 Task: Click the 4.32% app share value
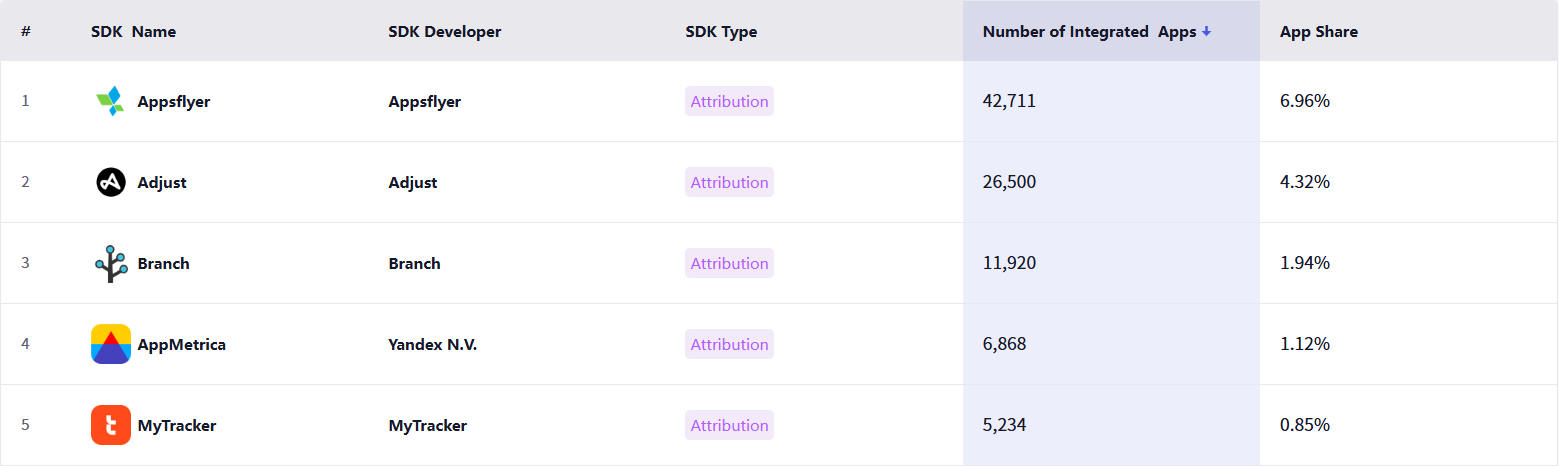tap(1305, 182)
